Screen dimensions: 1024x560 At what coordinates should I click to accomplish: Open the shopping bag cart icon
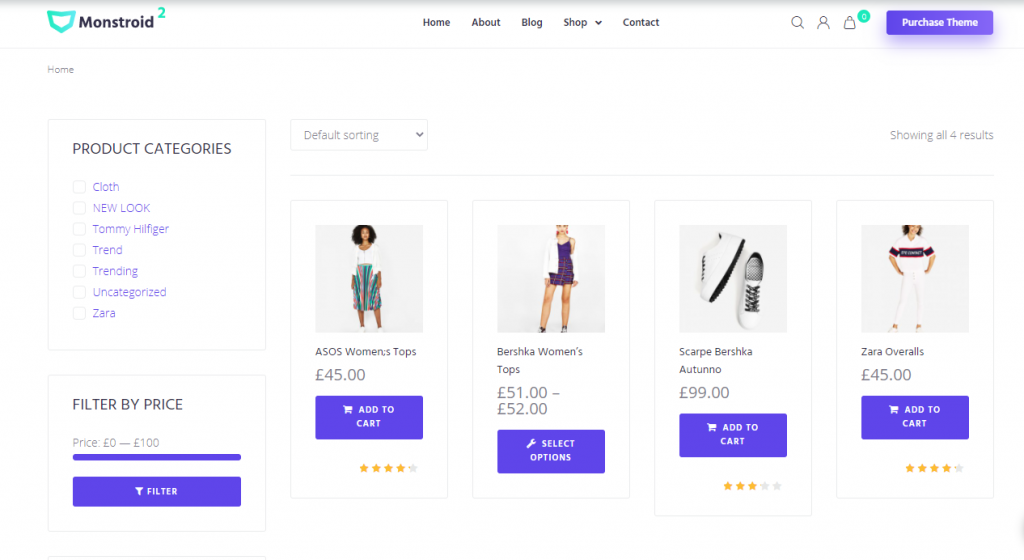pyautogui.click(x=850, y=23)
